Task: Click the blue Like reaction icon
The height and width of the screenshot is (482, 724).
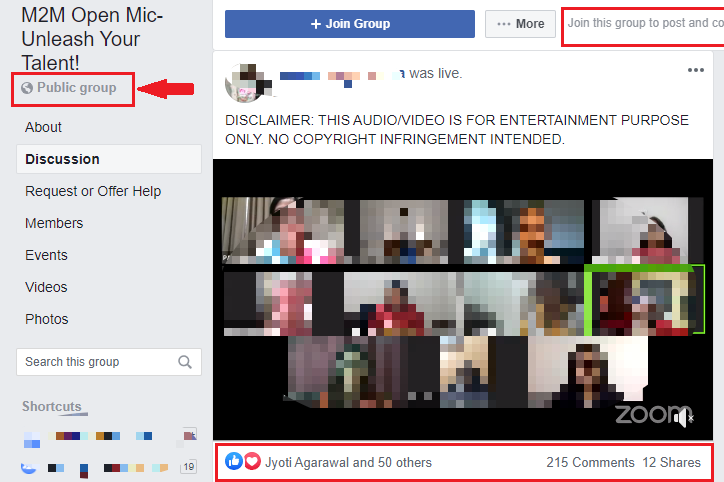Action: click(x=234, y=462)
